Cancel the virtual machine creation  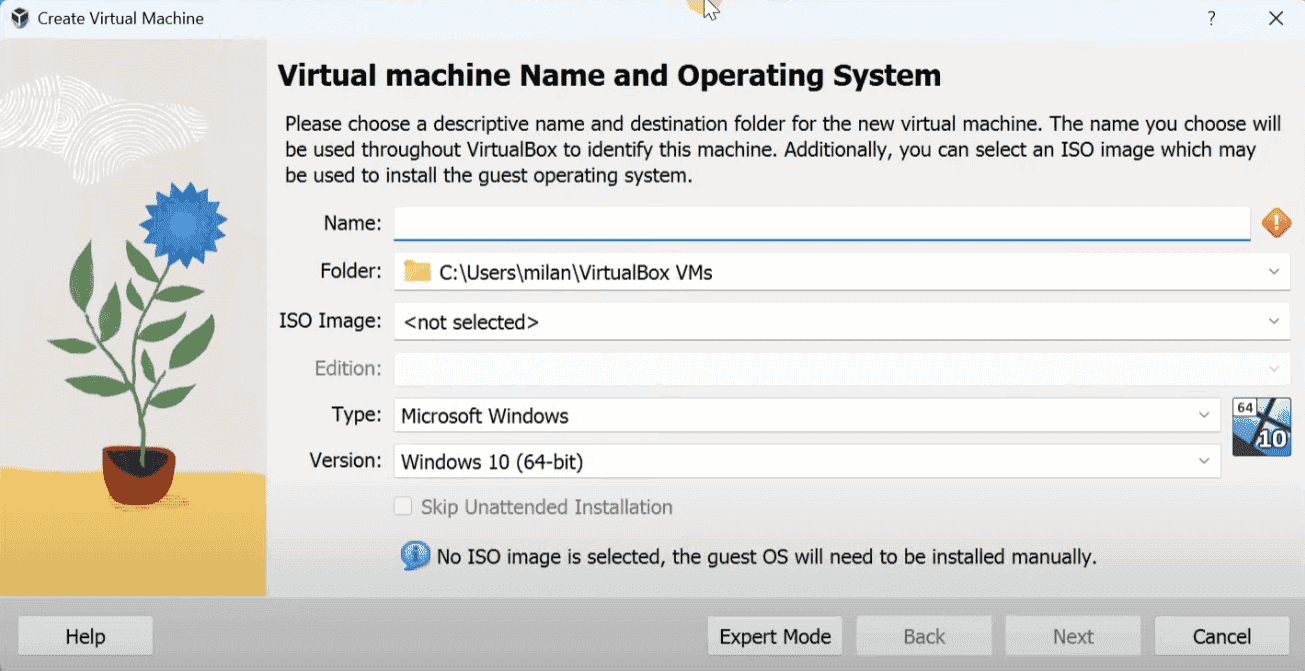(x=1221, y=636)
